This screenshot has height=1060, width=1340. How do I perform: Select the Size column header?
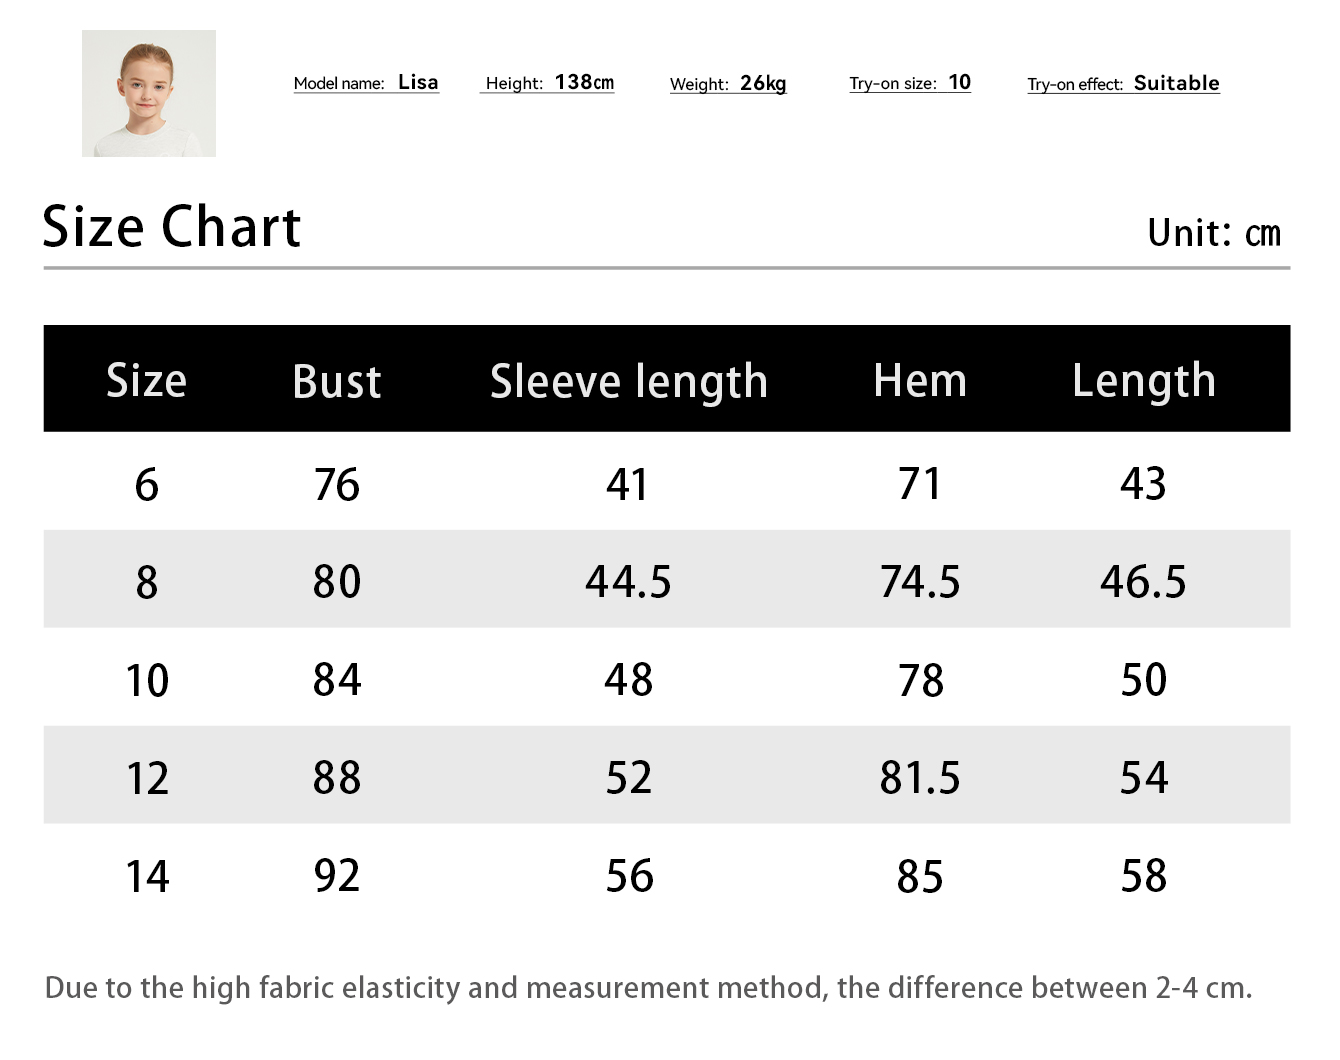[146, 381]
